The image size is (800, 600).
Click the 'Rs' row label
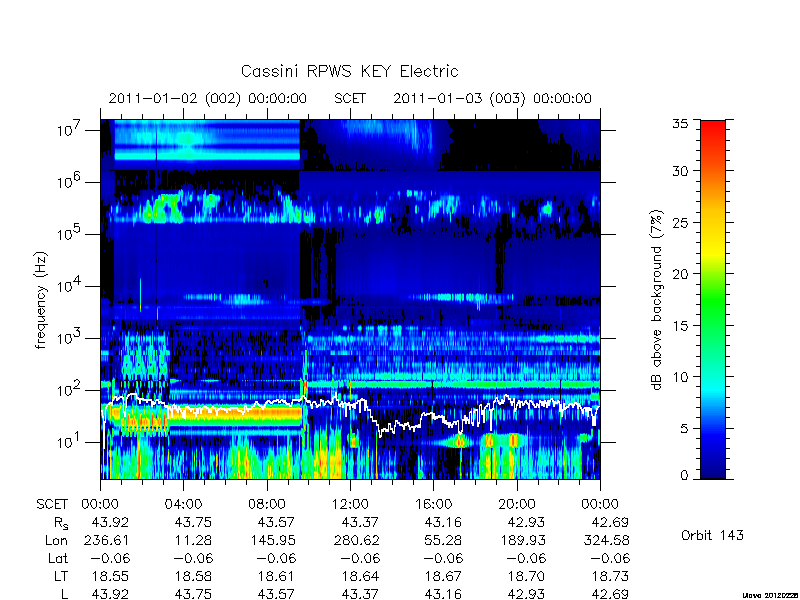coord(61,523)
